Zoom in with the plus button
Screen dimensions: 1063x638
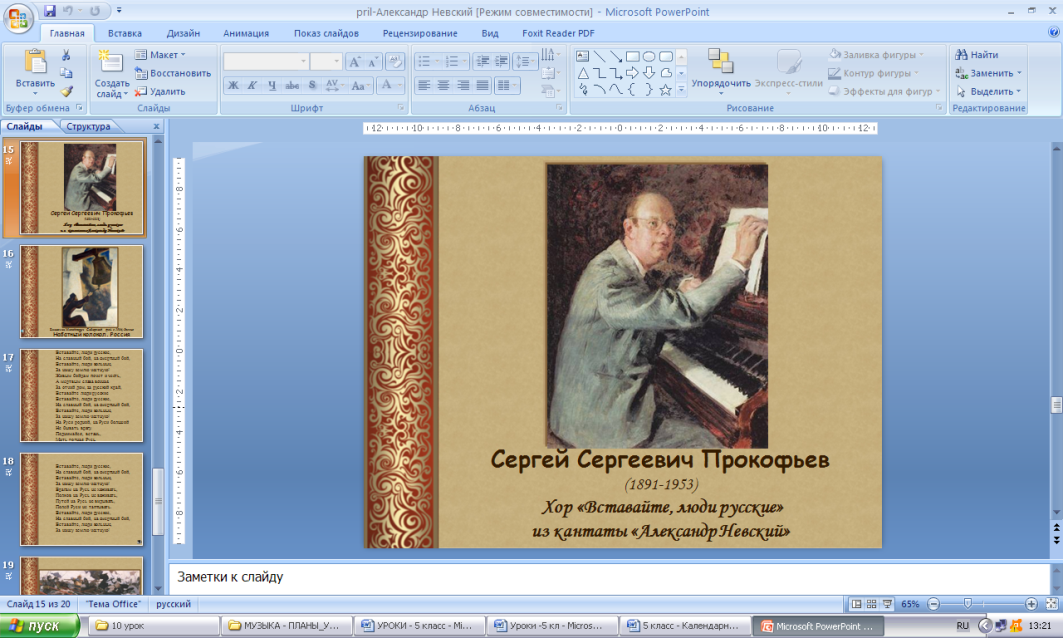click(x=1031, y=604)
